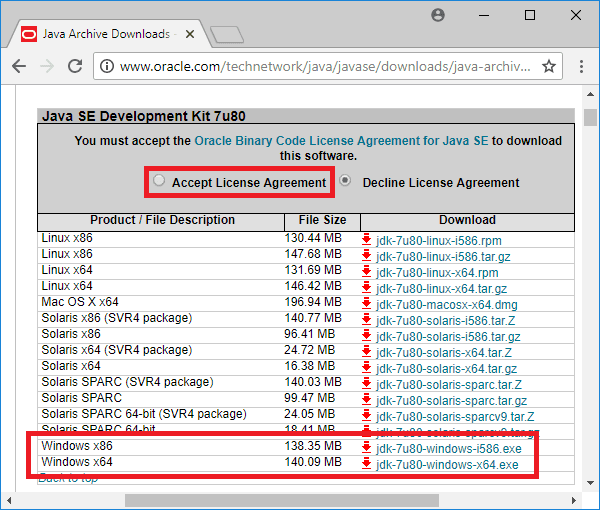Click red download arrow for windows-x64.exe
Screen dimensions: 600x510
[x=366, y=463]
